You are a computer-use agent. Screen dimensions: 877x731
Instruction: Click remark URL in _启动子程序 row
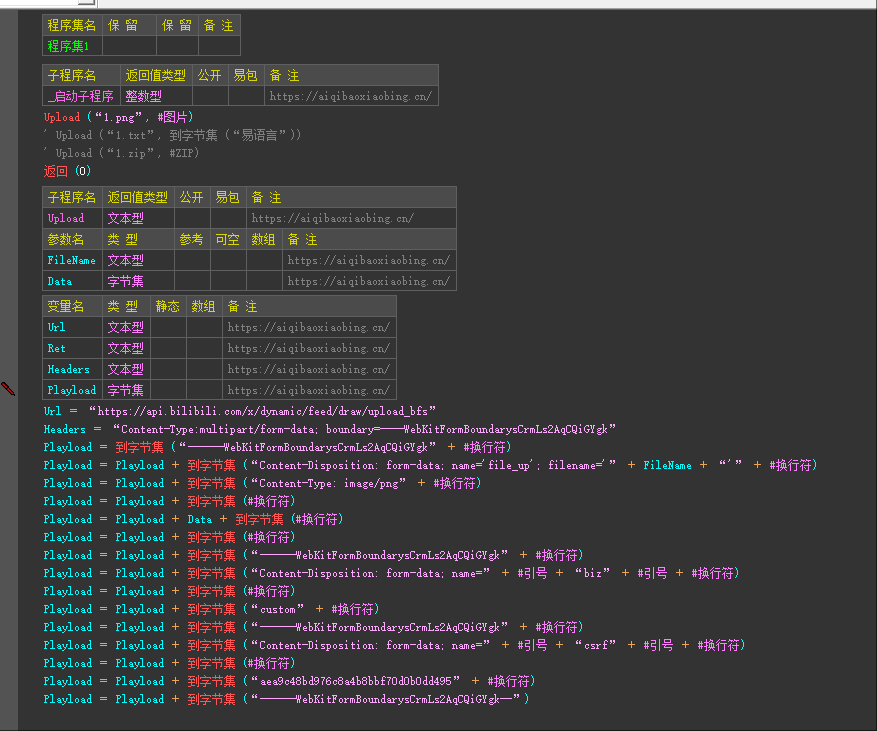click(x=351, y=96)
